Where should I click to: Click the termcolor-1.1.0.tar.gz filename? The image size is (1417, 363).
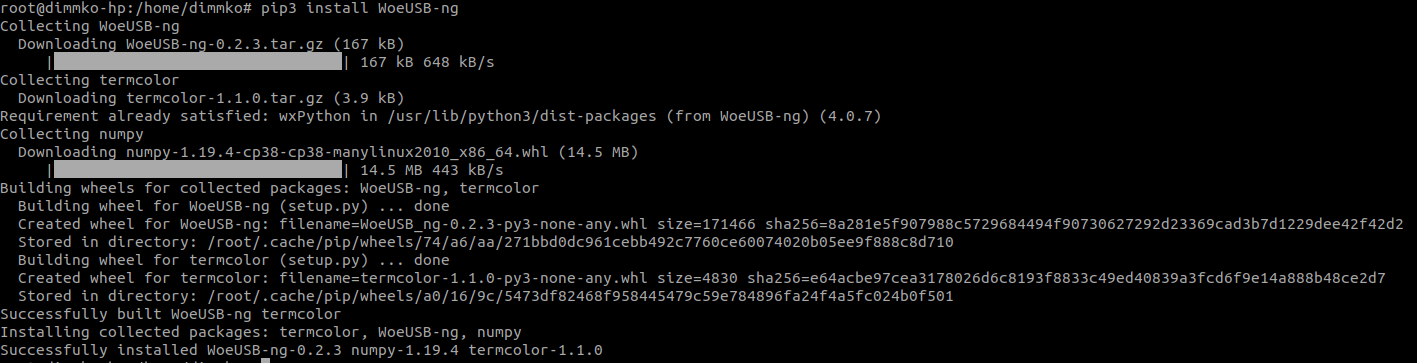click(227, 98)
